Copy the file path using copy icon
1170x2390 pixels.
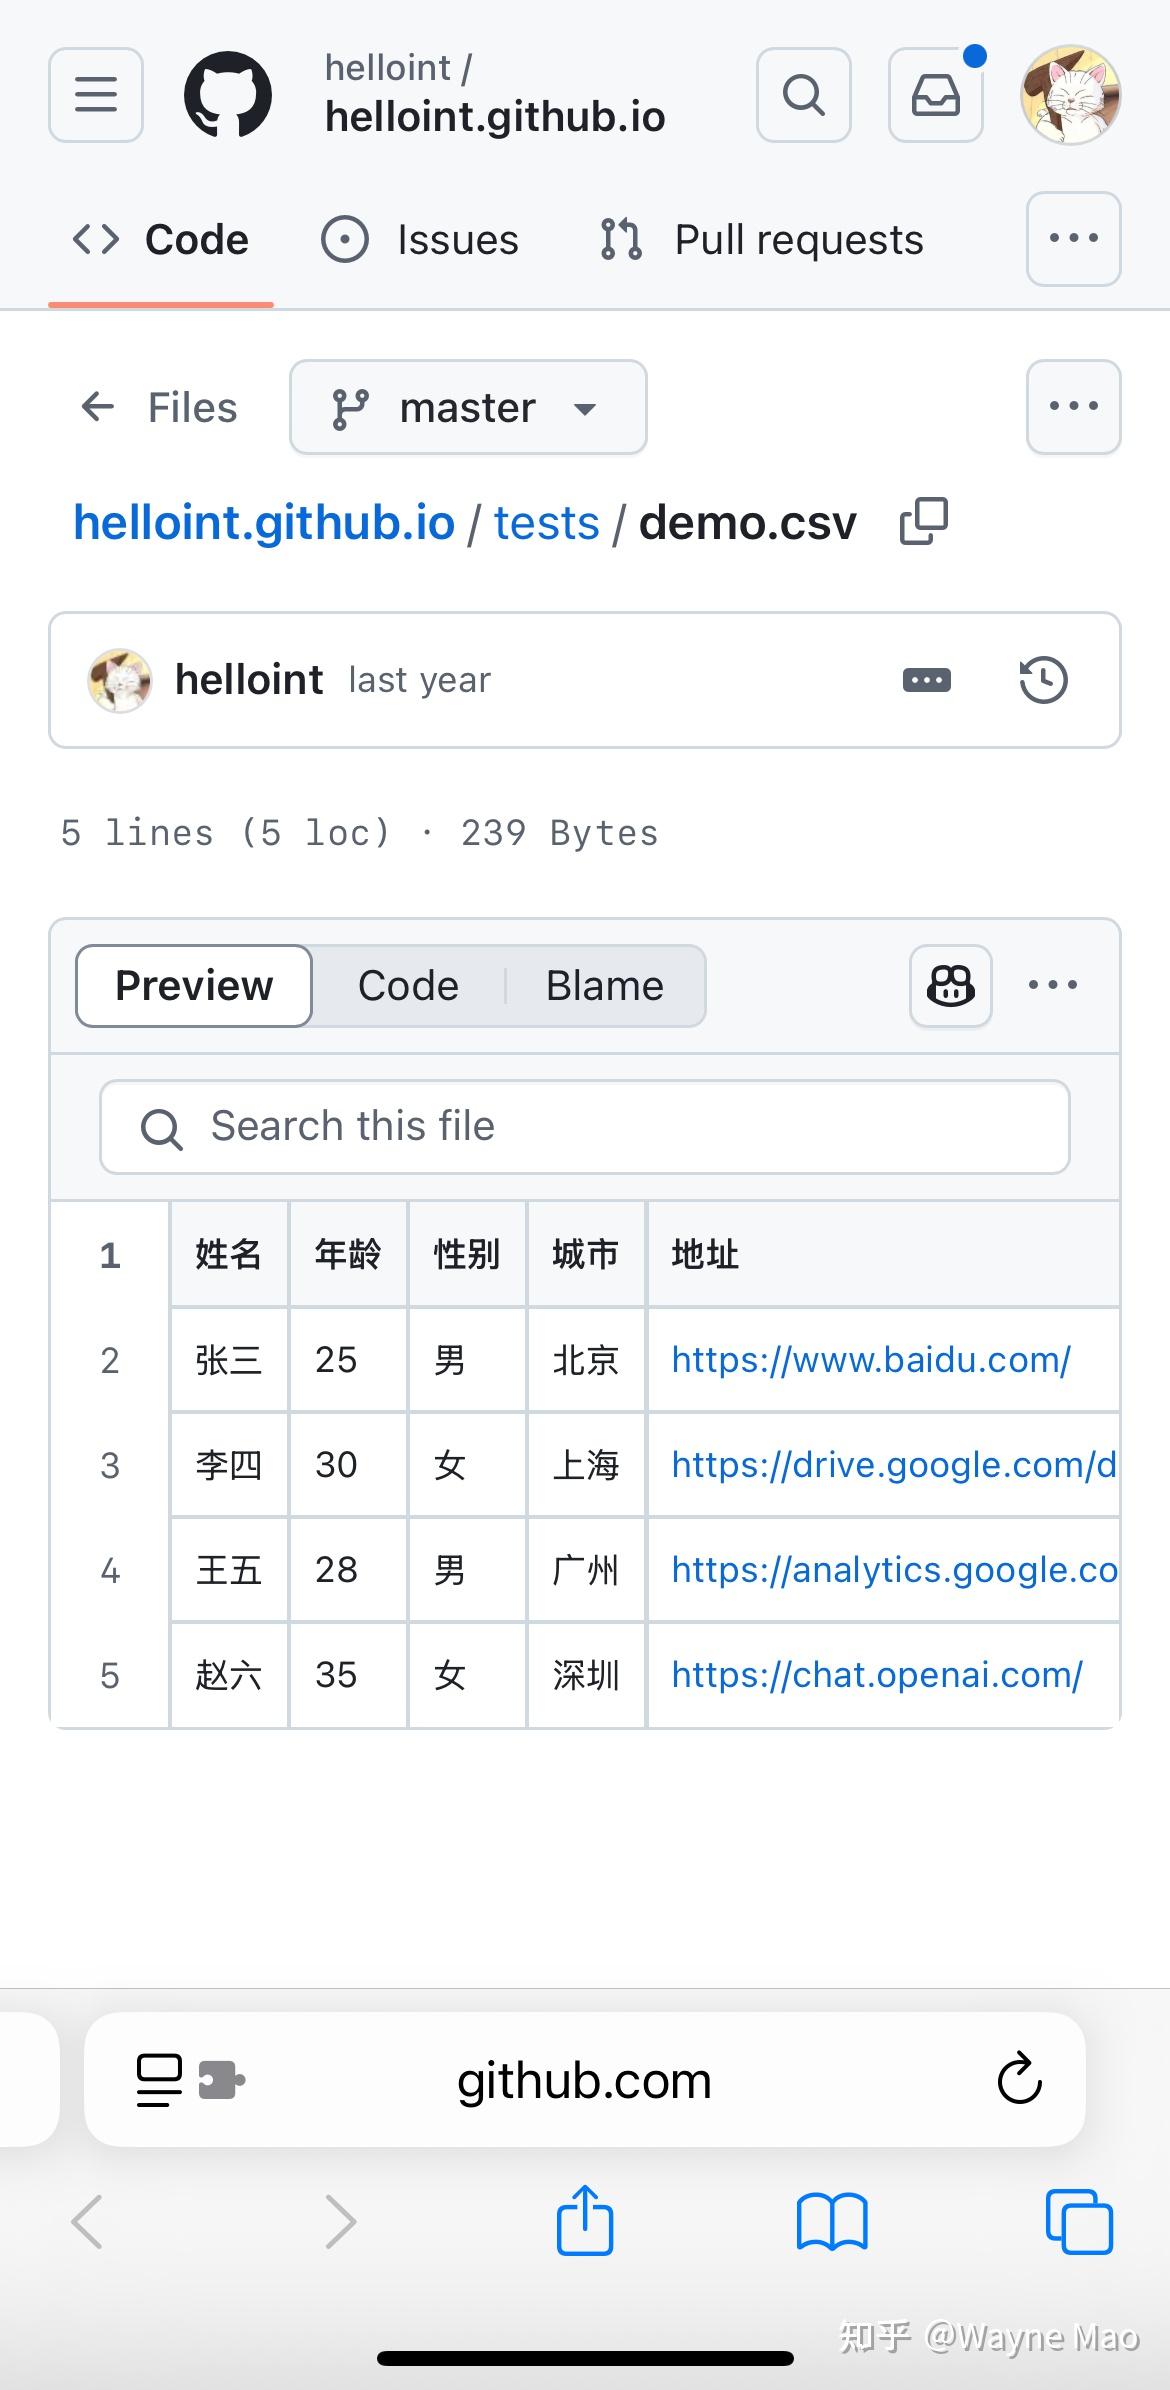coord(920,521)
